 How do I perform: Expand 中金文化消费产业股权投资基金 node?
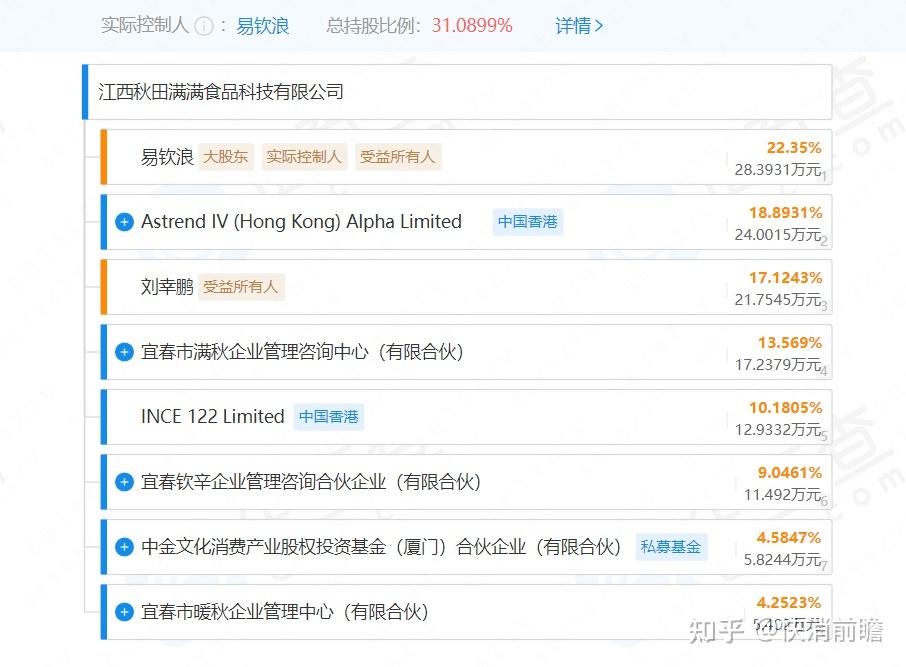pyautogui.click(x=124, y=547)
